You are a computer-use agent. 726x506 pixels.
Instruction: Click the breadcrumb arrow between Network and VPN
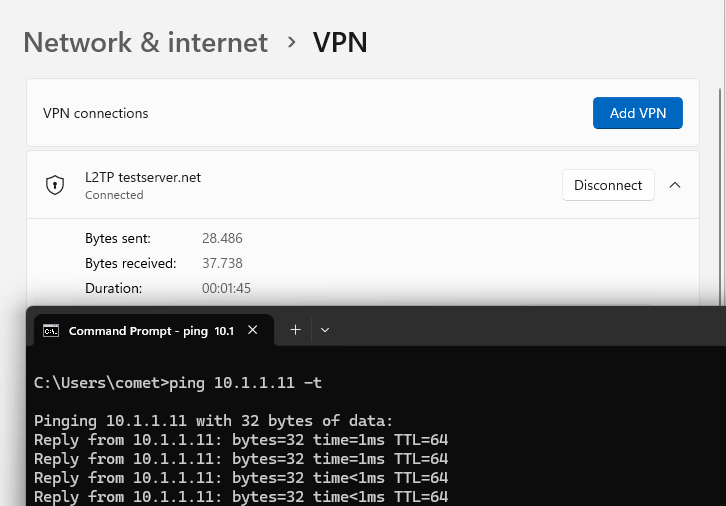[291, 42]
